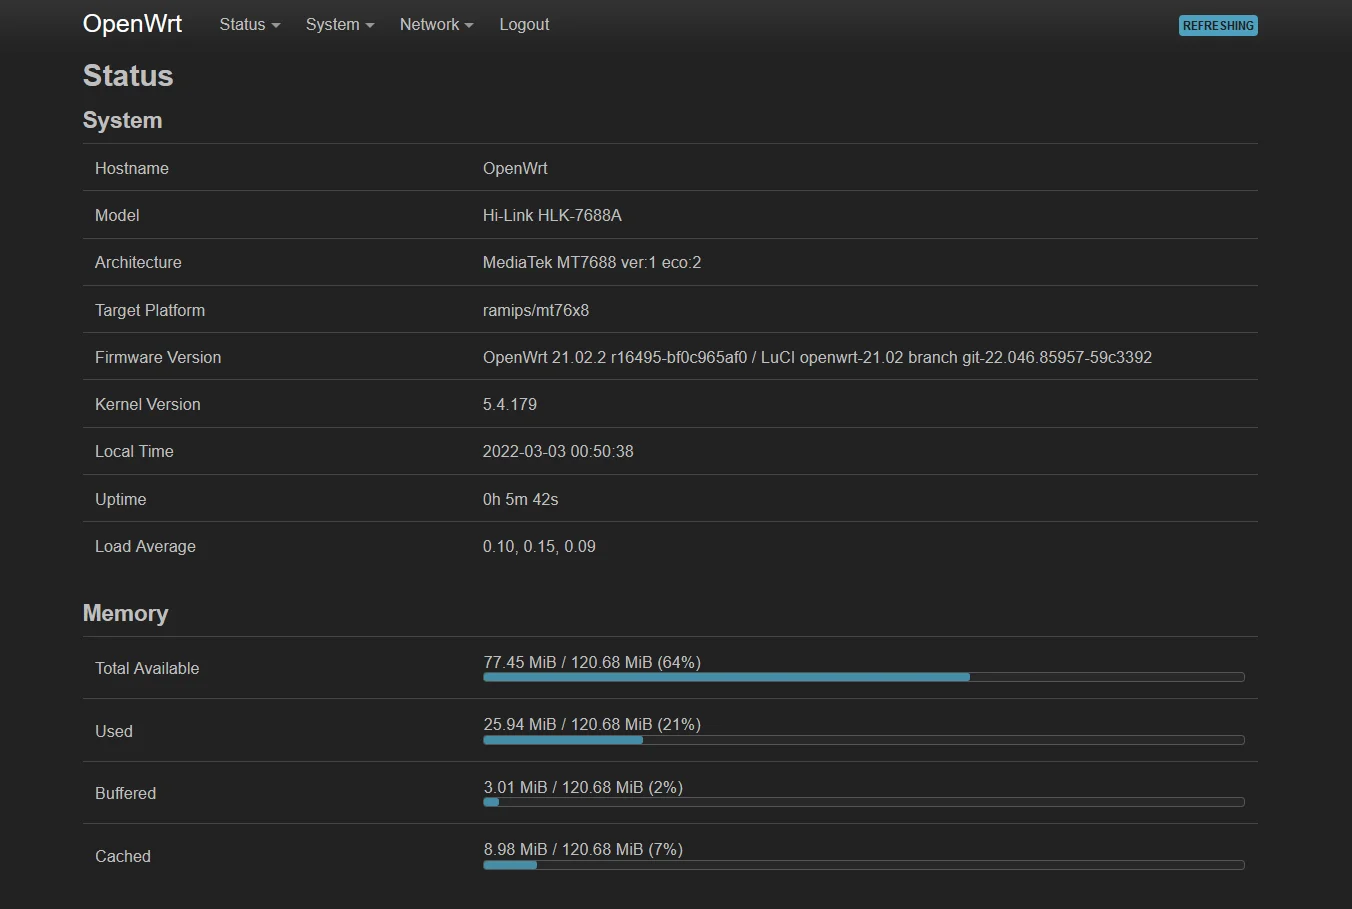
Task: Select the 3.01 MiB buffered text
Action: [583, 787]
